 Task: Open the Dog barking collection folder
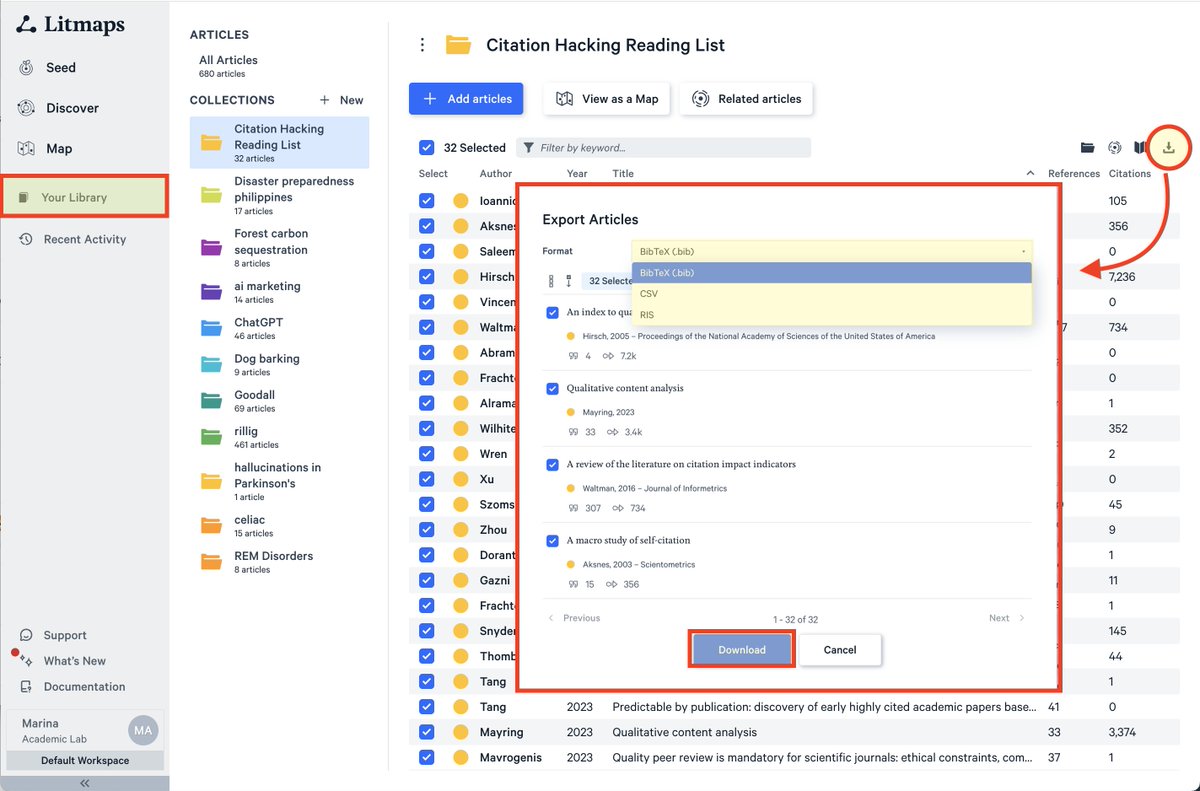point(279,364)
